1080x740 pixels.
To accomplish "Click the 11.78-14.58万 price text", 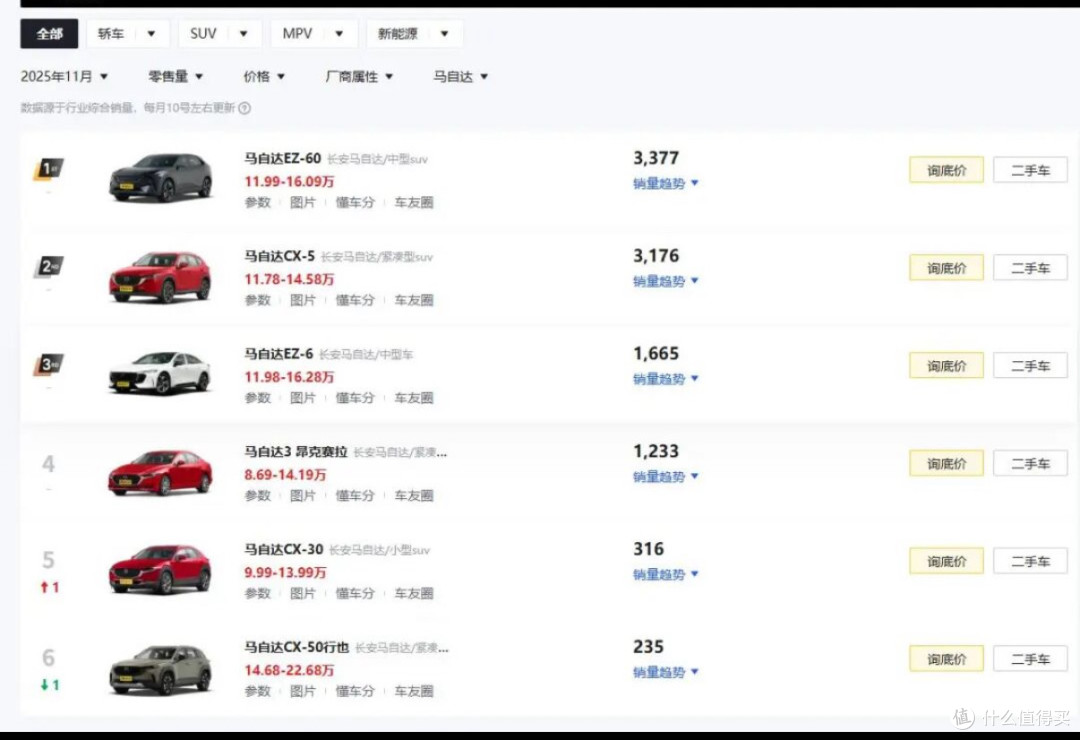I will 289,280.
